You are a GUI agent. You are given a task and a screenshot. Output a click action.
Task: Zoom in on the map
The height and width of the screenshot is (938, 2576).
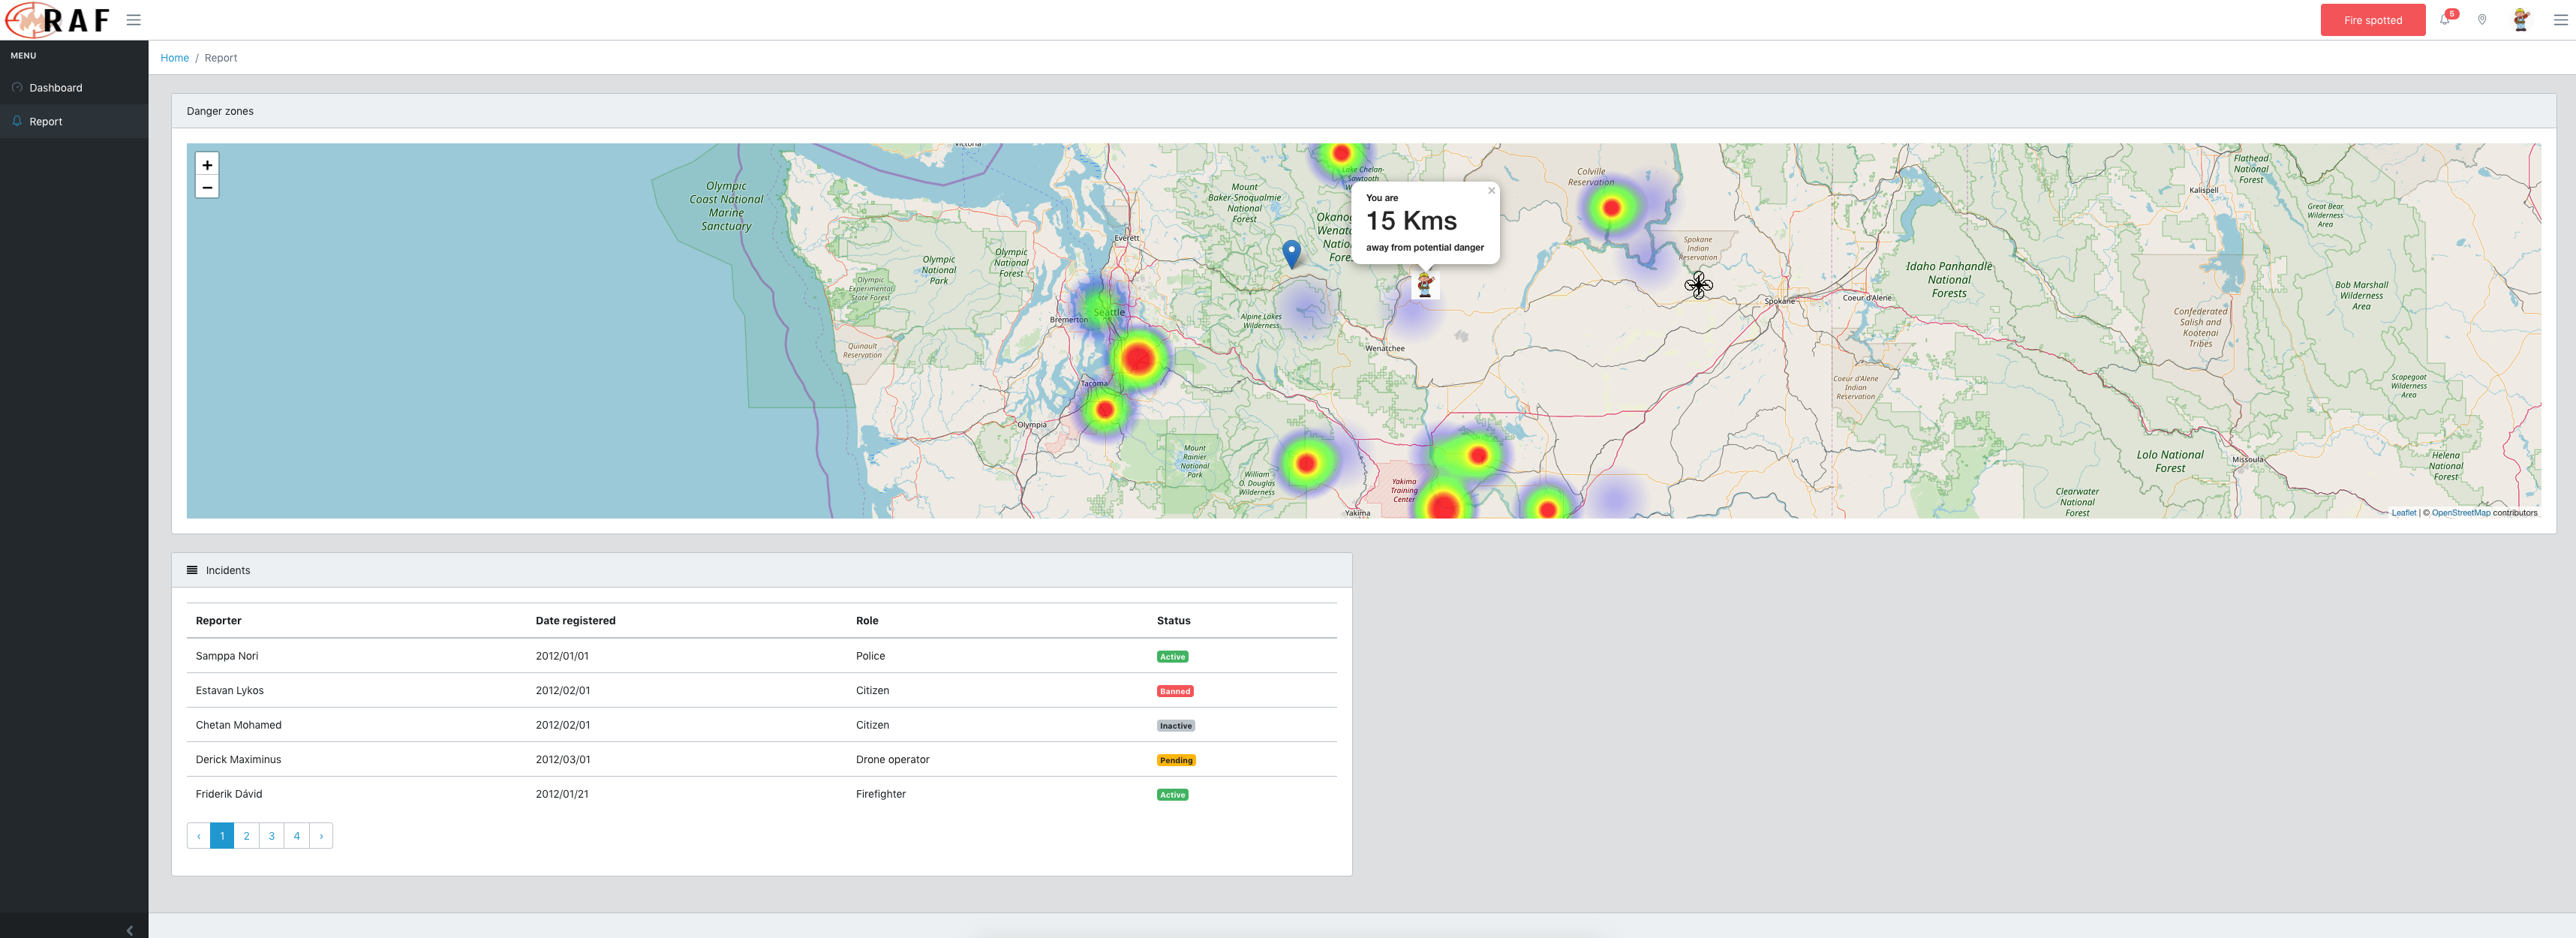(207, 165)
